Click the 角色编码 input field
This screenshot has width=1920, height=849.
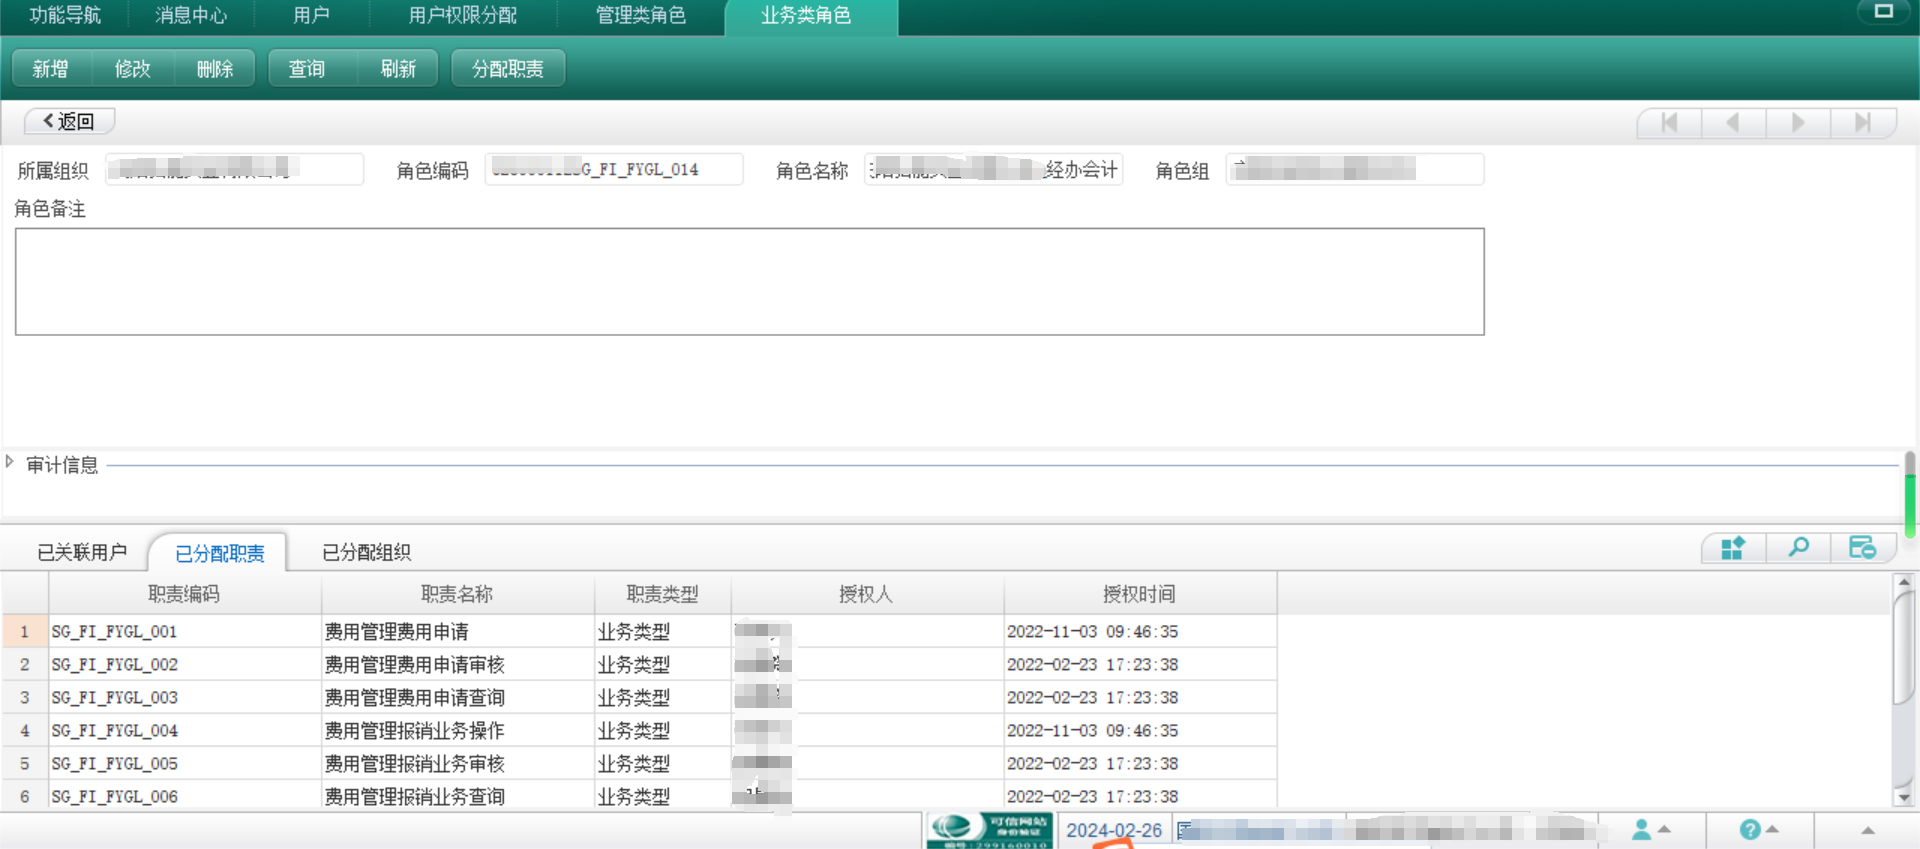614,169
